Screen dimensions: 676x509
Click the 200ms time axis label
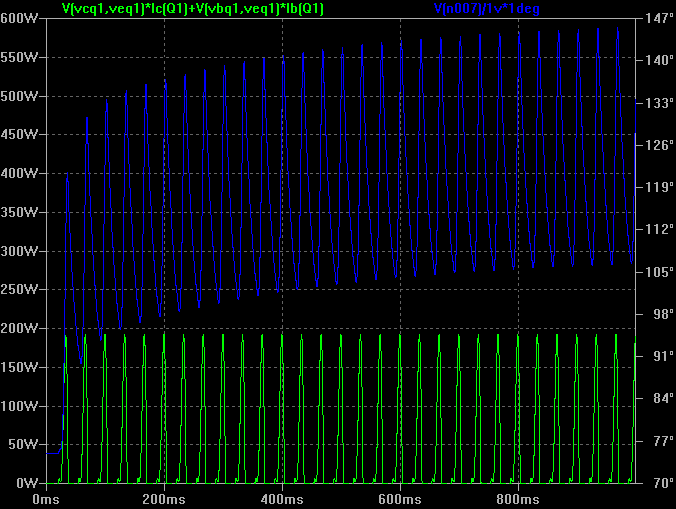[164, 500]
